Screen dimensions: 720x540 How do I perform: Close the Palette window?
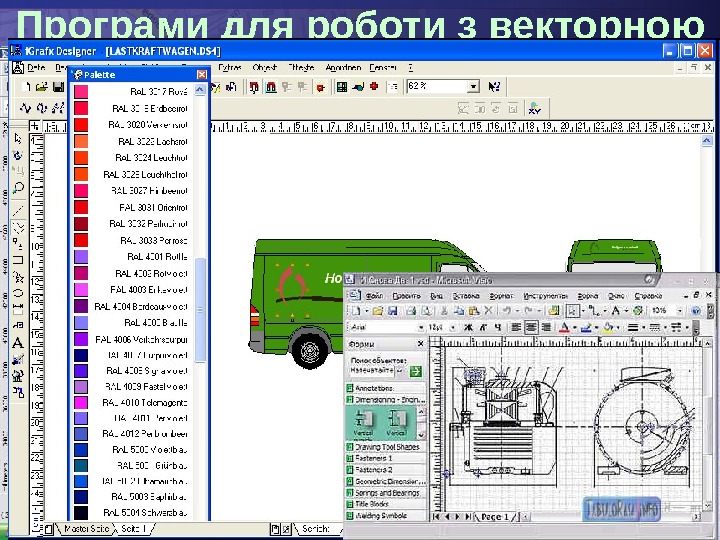tap(202, 74)
